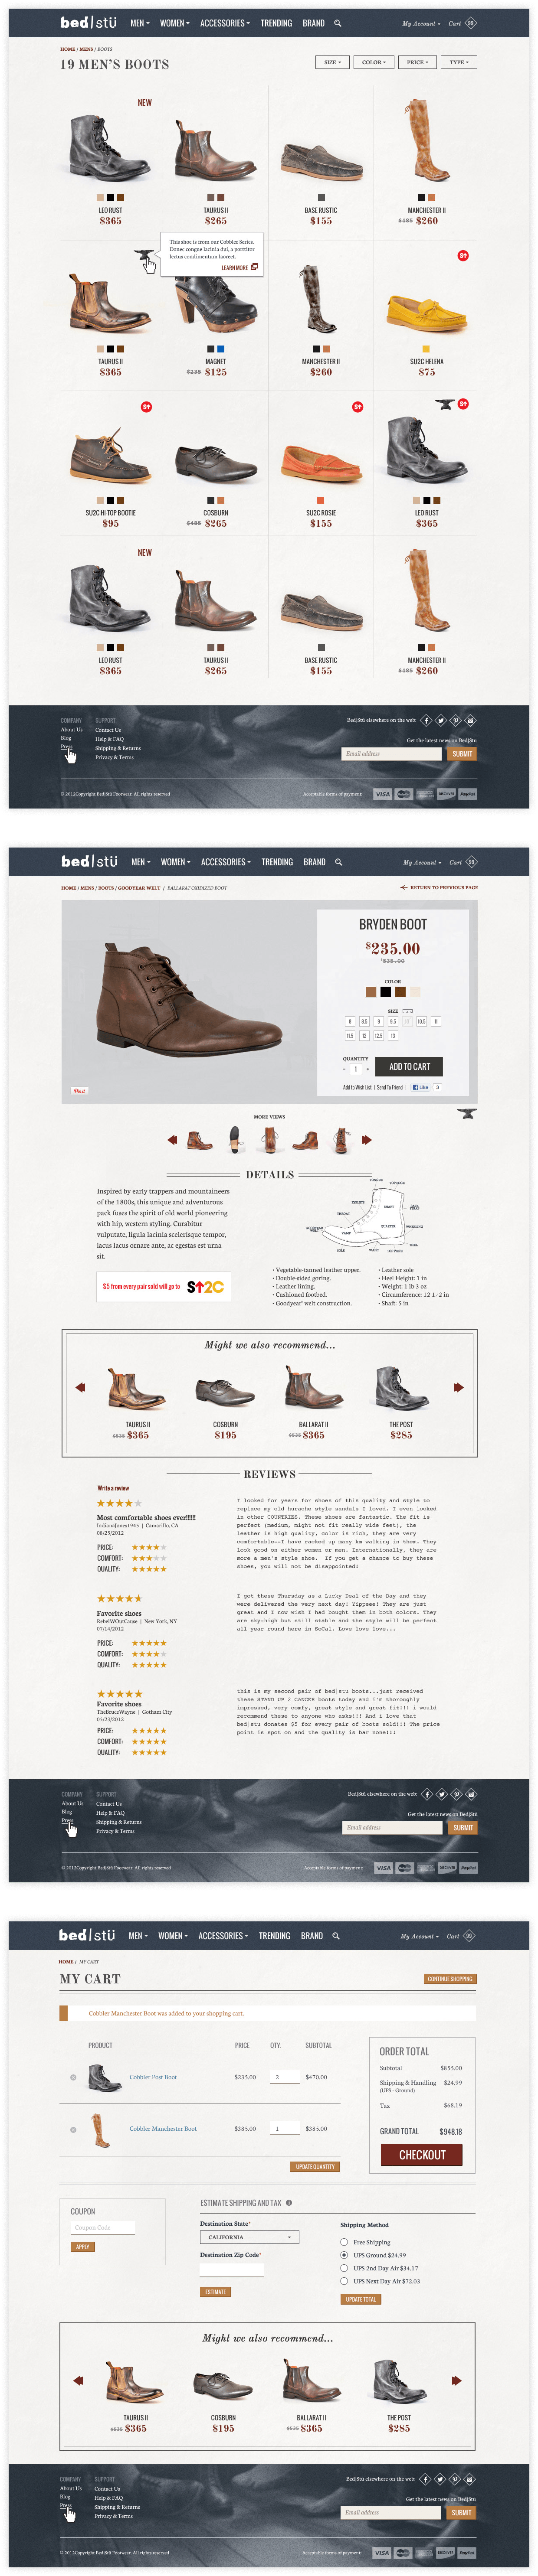Increase Bryden Boot quantity with plus icon

pos(367,1069)
